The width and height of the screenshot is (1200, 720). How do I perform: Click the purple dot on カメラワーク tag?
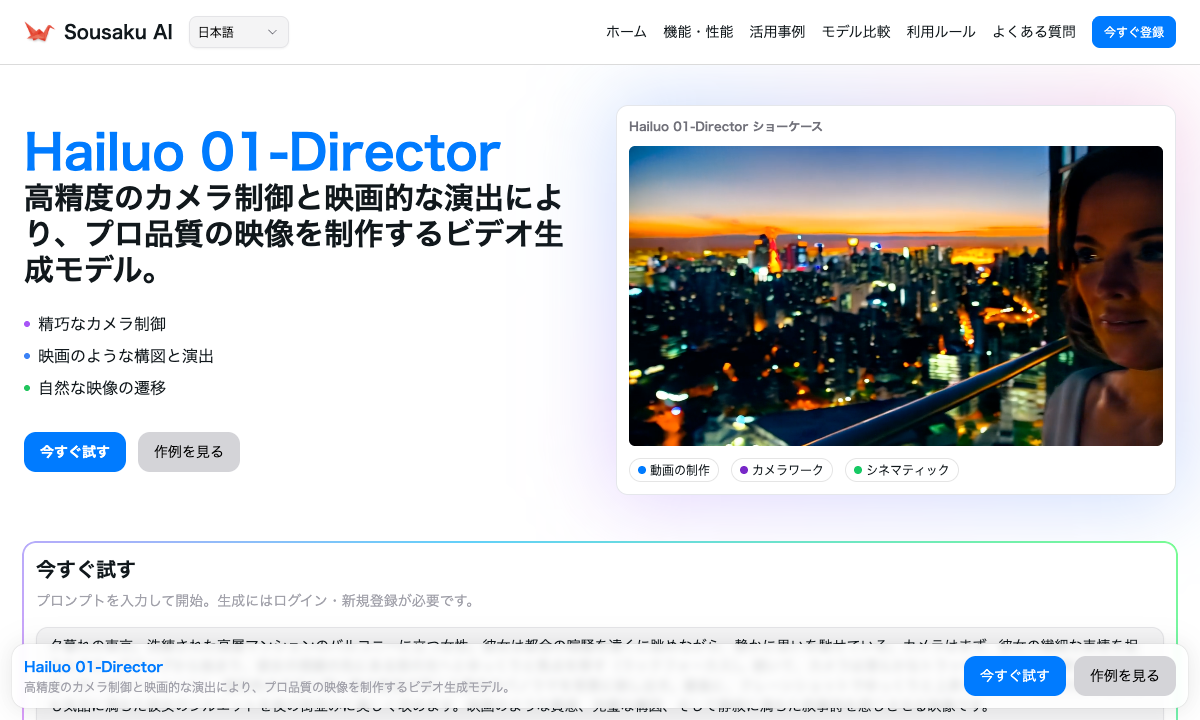click(744, 470)
